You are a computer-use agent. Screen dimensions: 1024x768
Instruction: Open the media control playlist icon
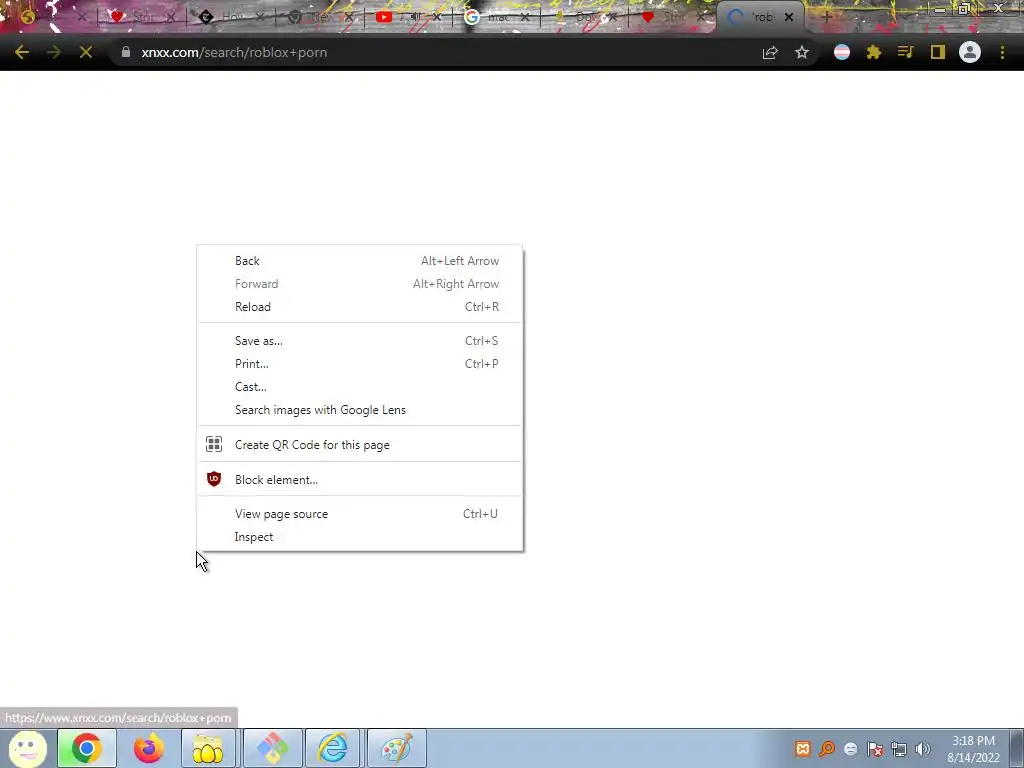(905, 52)
